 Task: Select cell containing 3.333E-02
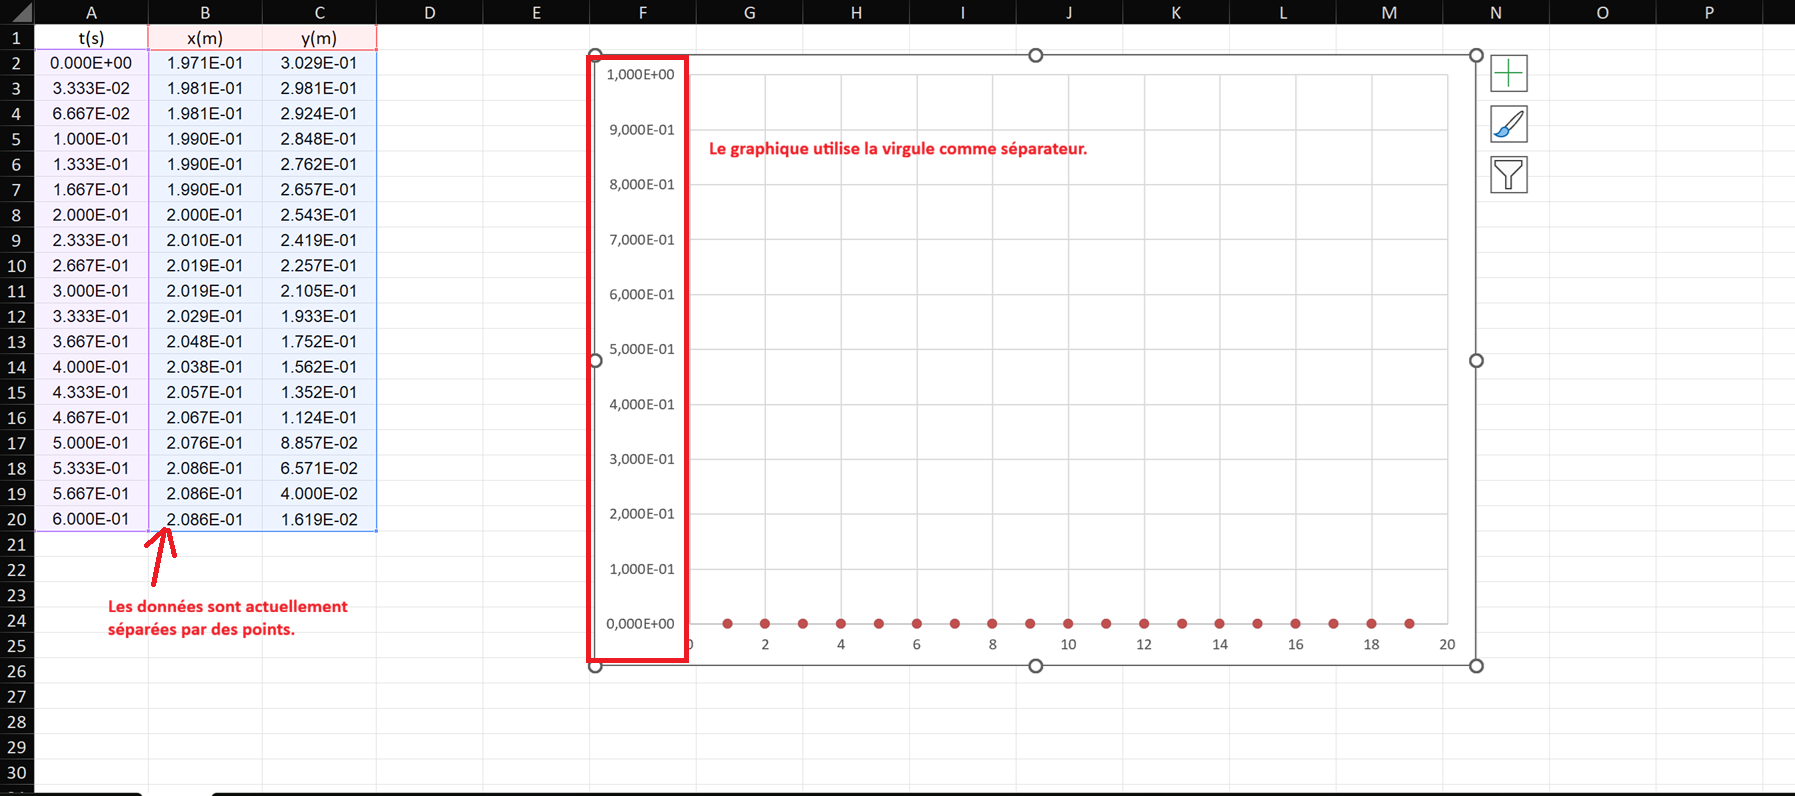(x=91, y=88)
